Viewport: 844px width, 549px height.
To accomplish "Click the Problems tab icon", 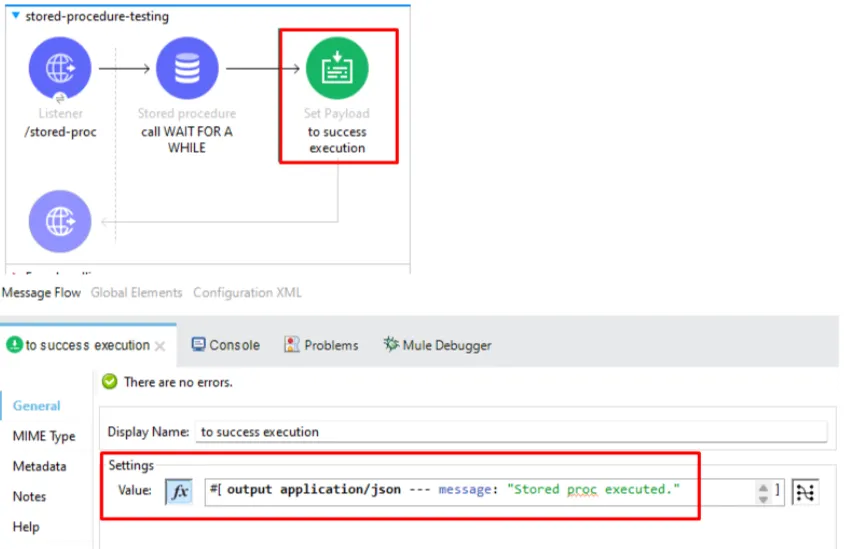I will point(291,344).
